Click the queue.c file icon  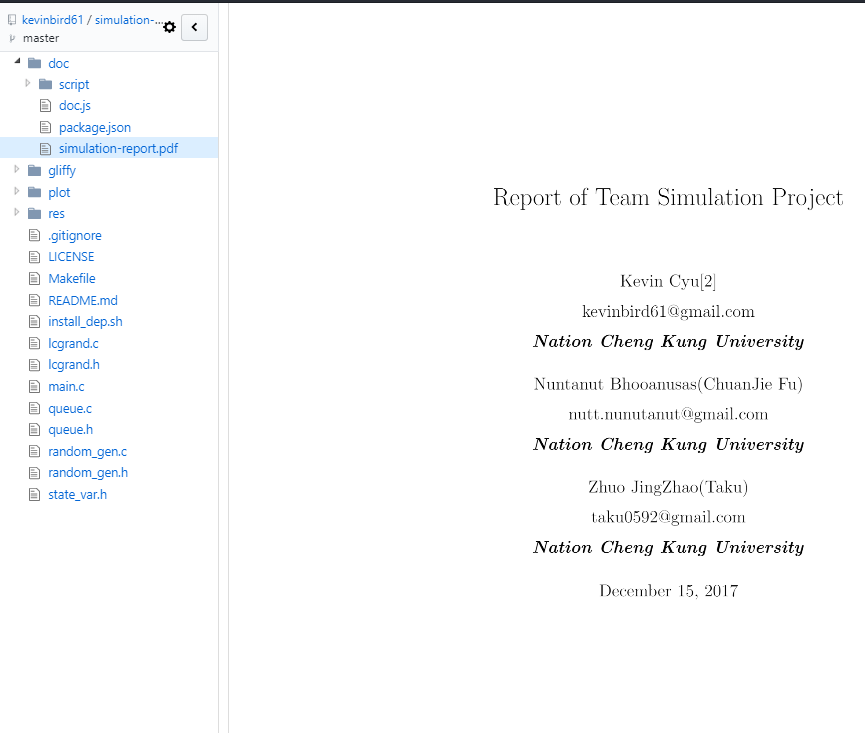pyautogui.click(x=34, y=409)
